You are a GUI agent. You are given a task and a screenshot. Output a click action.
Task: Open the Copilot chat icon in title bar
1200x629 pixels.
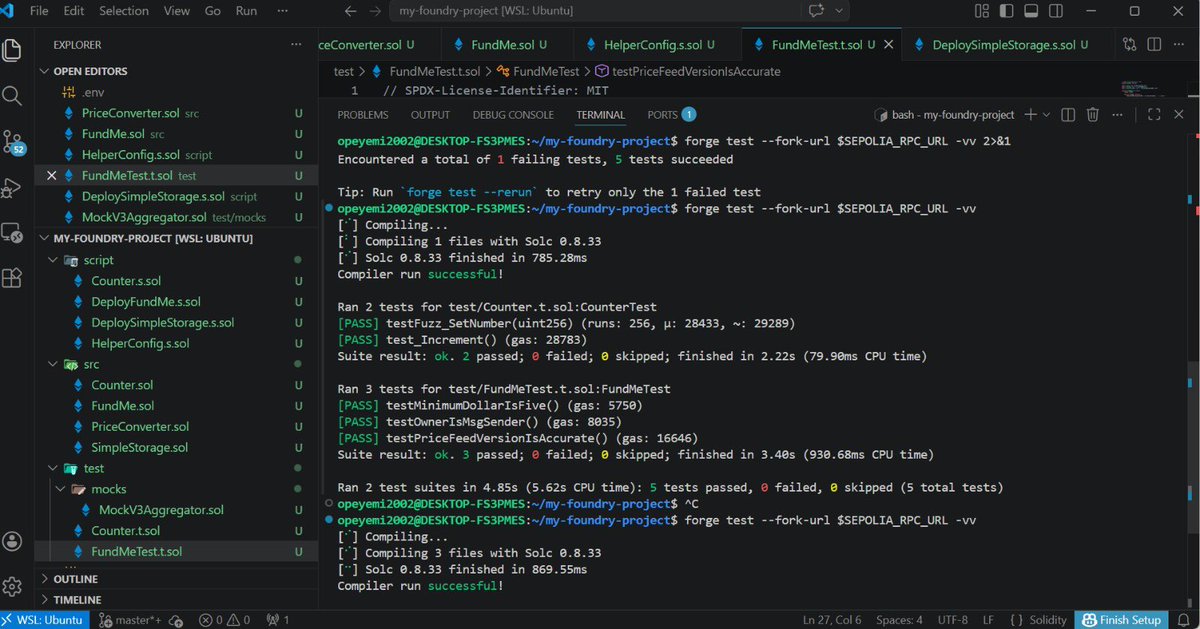coord(816,11)
